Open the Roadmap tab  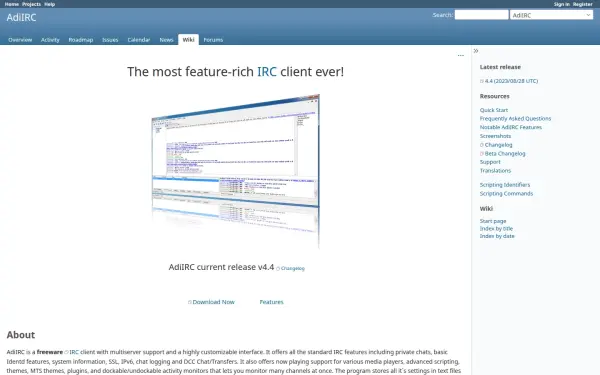[81, 40]
